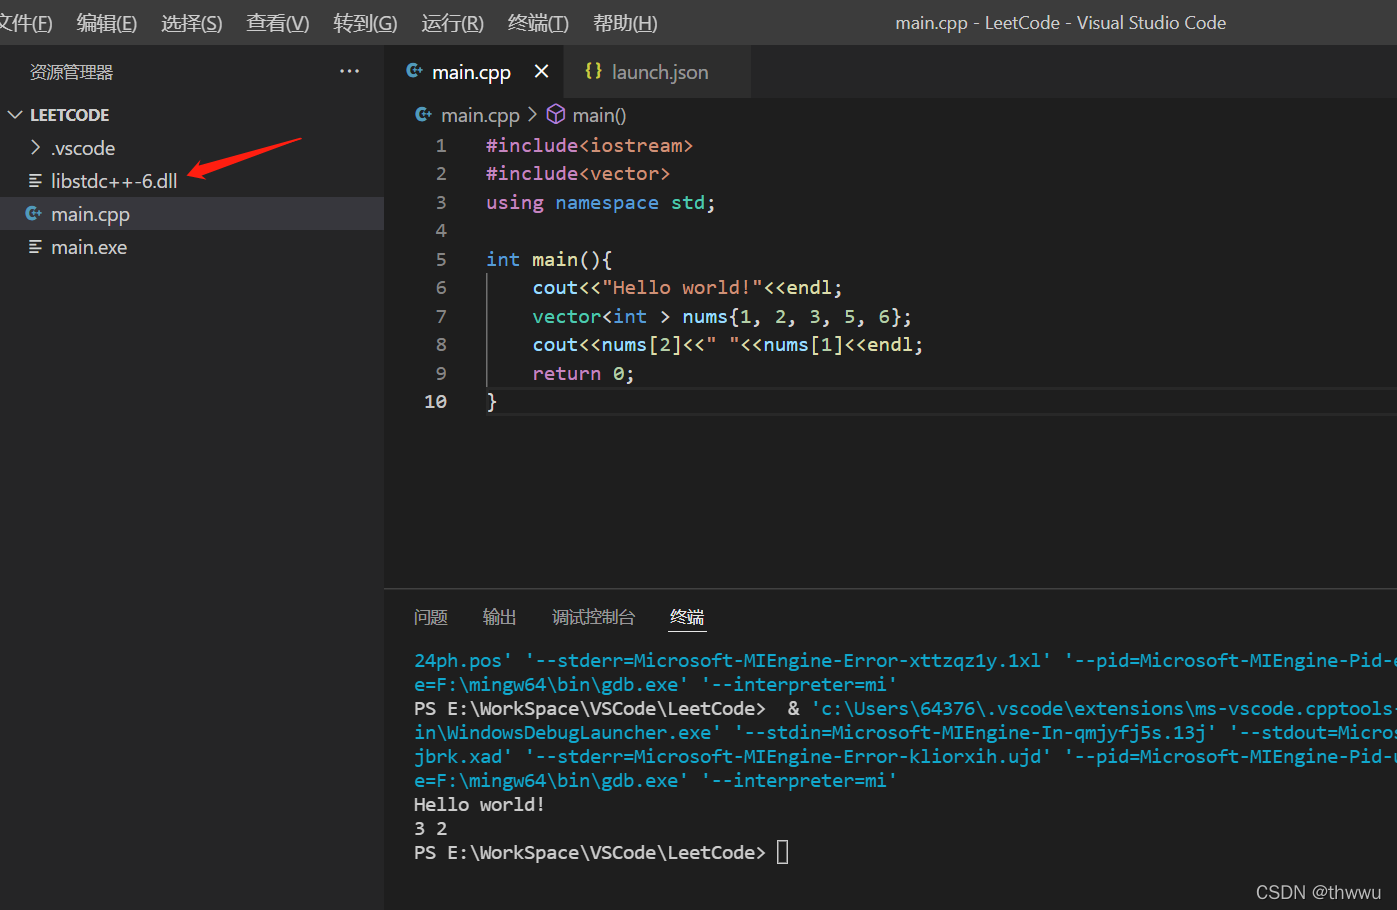This screenshot has width=1397, height=910.
Task: Click the C++ icon on main.cpp tab
Action: 414,71
